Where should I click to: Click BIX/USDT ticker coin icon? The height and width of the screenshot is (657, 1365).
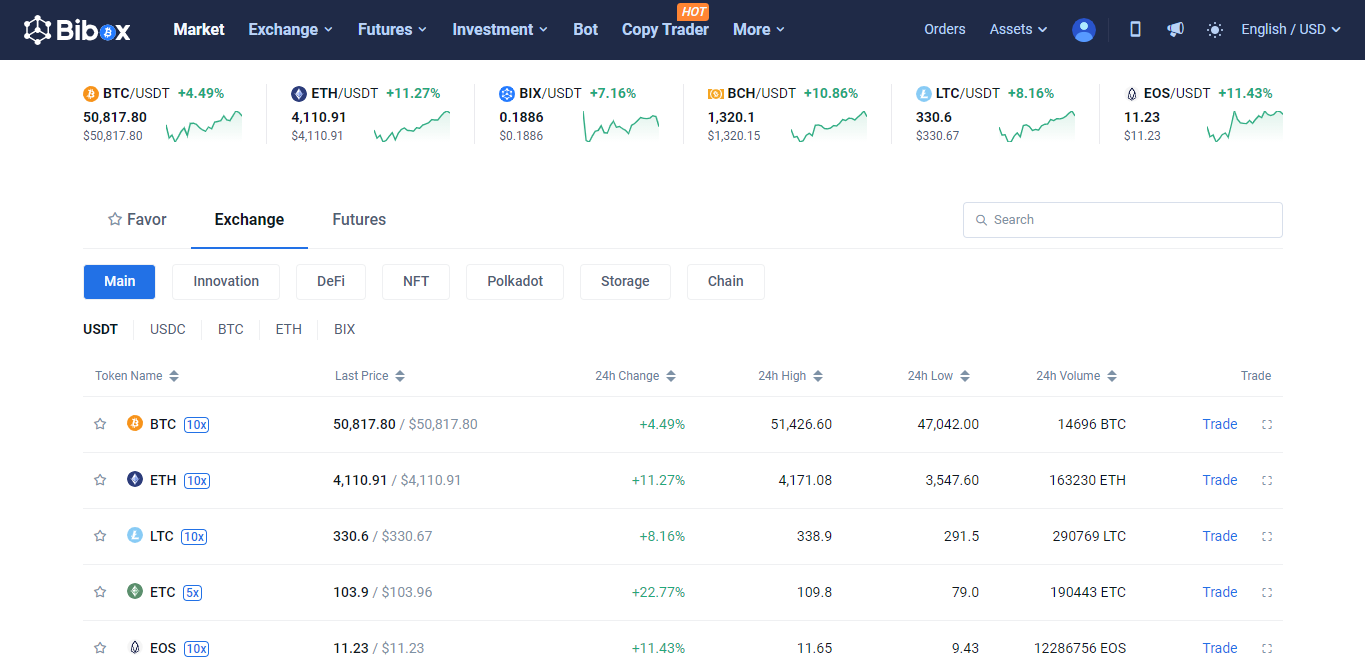[507, 94]
